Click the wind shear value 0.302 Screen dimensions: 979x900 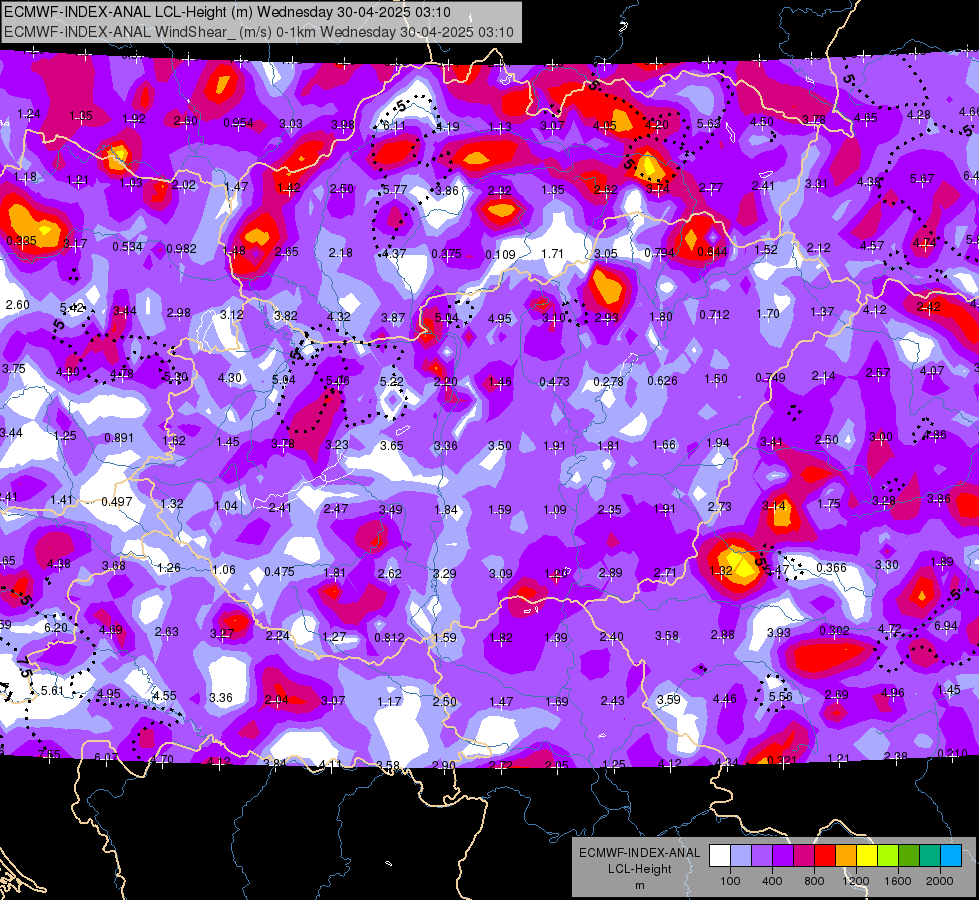point(834,630)
